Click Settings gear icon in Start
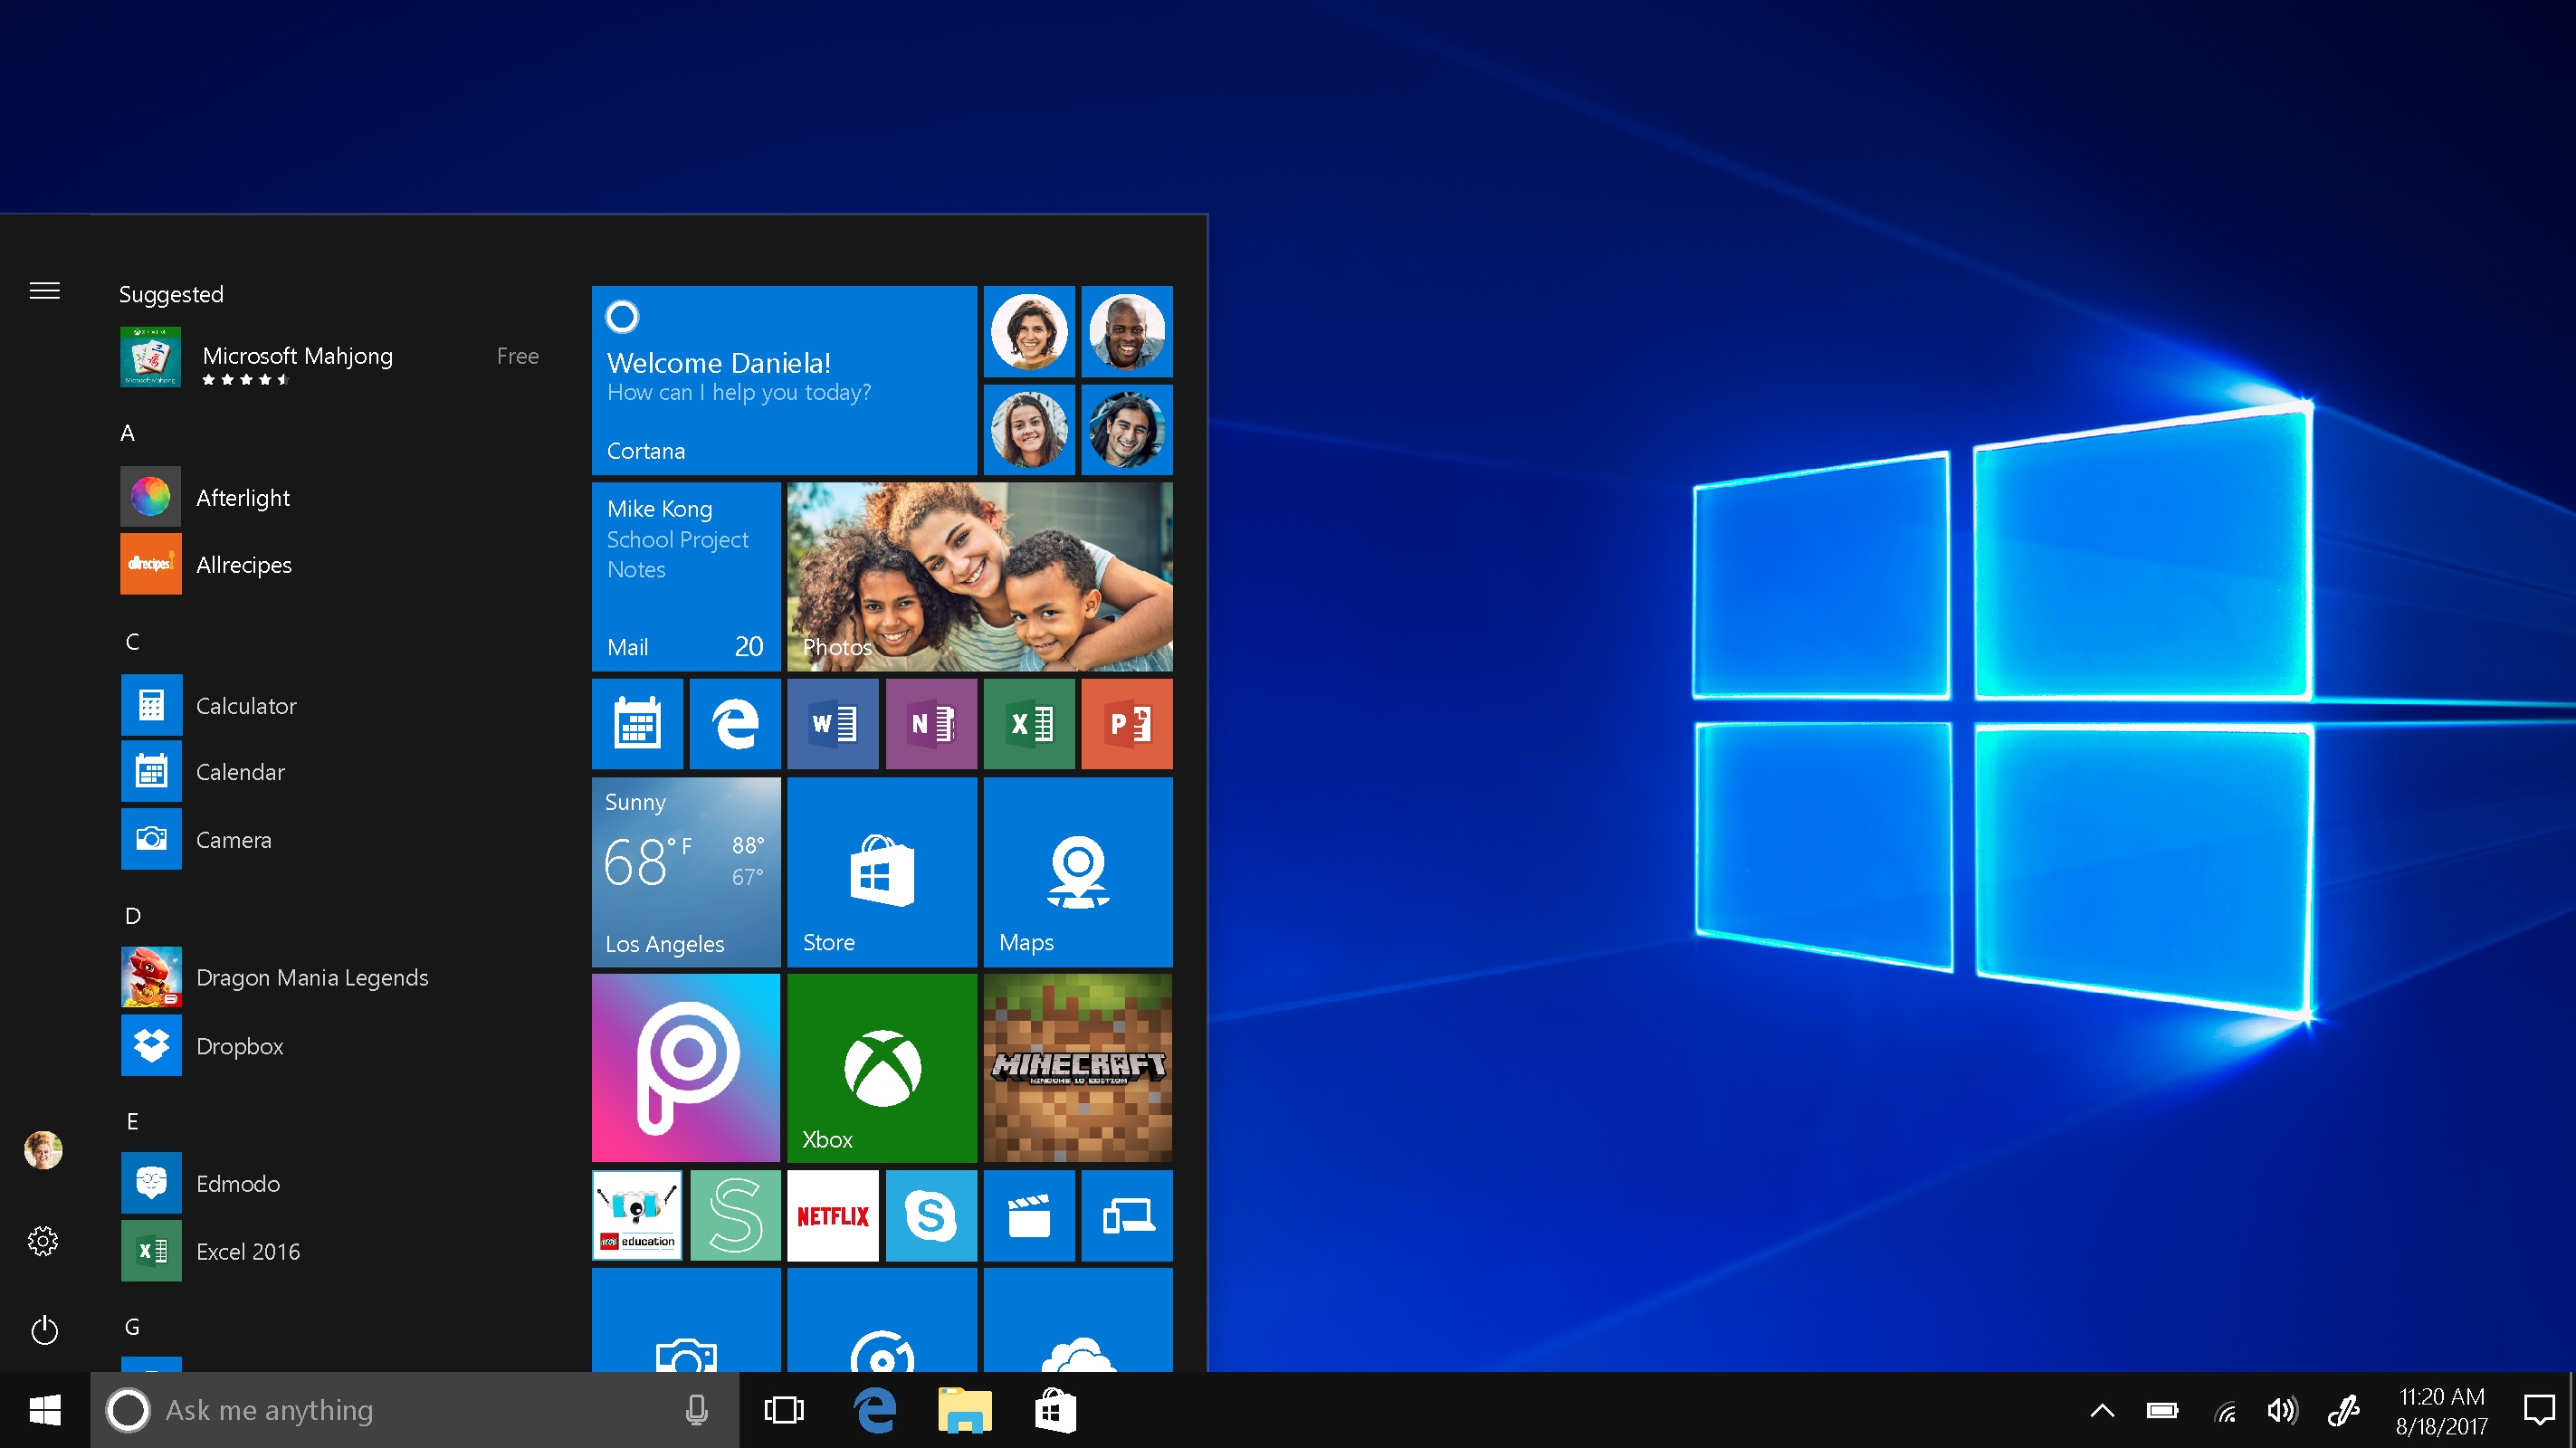 [43, 1239]
